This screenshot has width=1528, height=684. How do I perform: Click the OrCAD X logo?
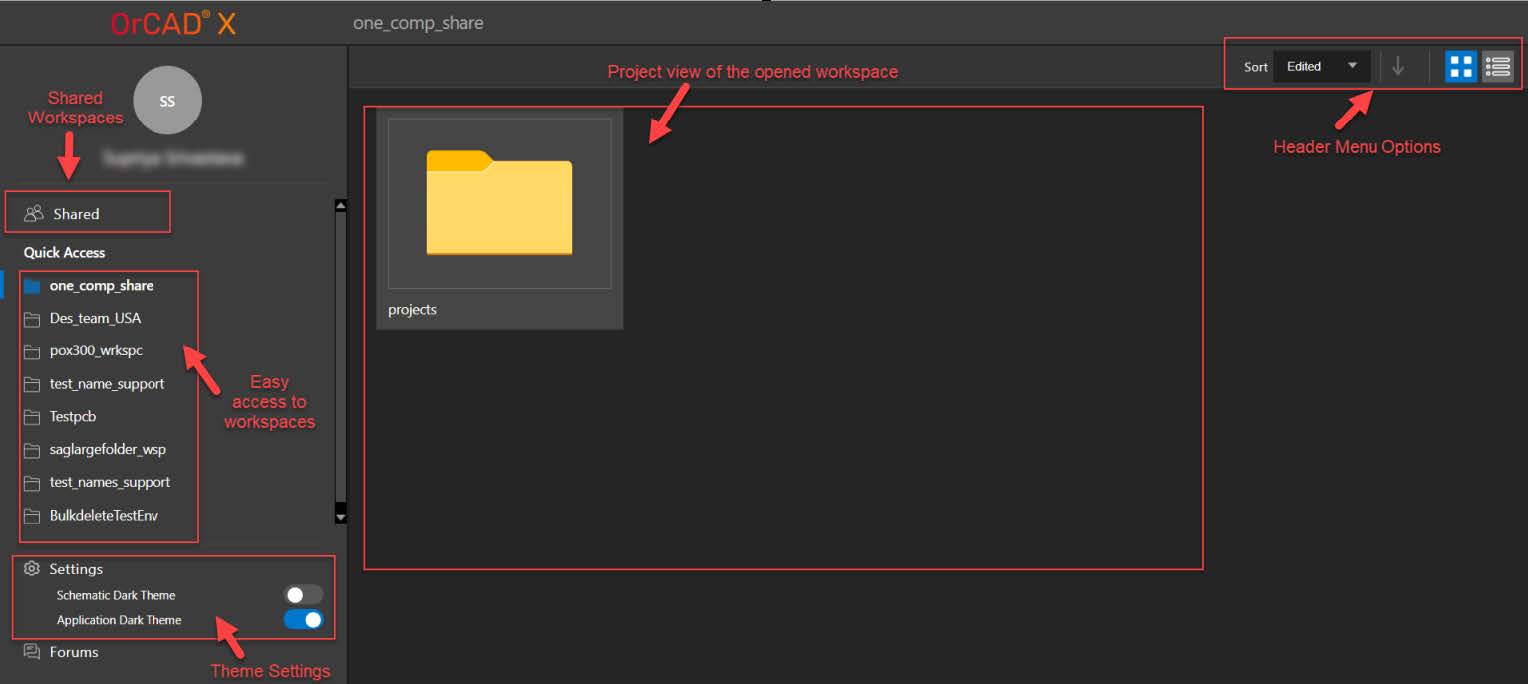(x=173, y=23)
